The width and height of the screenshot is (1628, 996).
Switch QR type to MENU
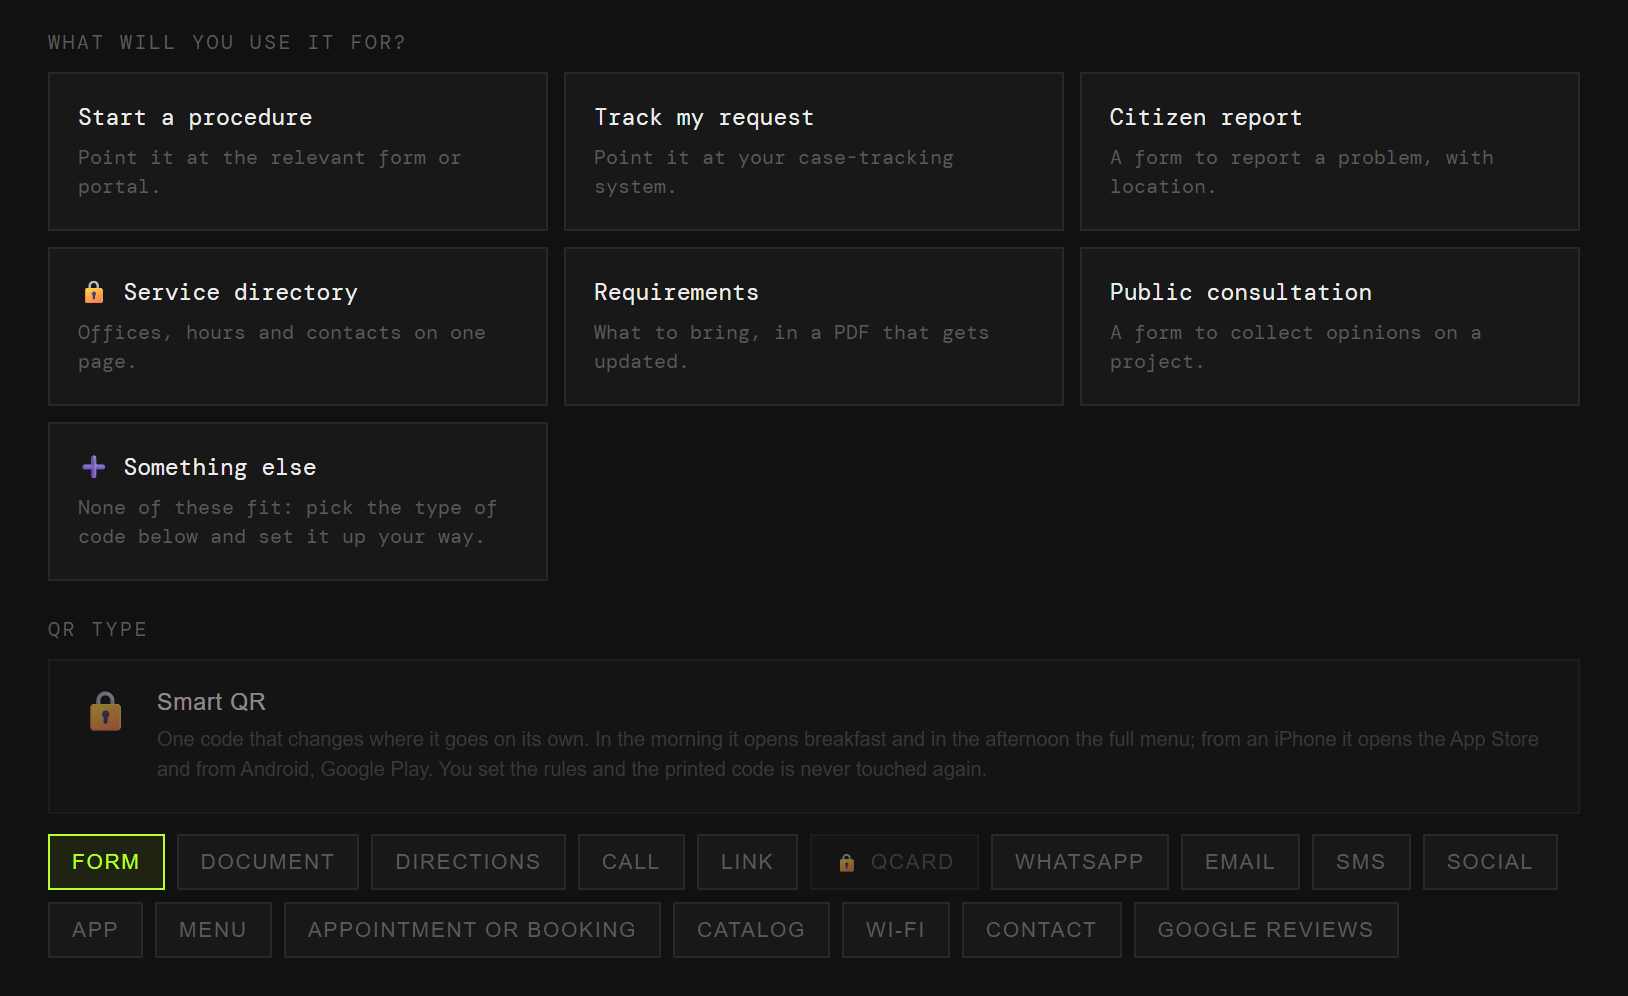coord(213,930)
